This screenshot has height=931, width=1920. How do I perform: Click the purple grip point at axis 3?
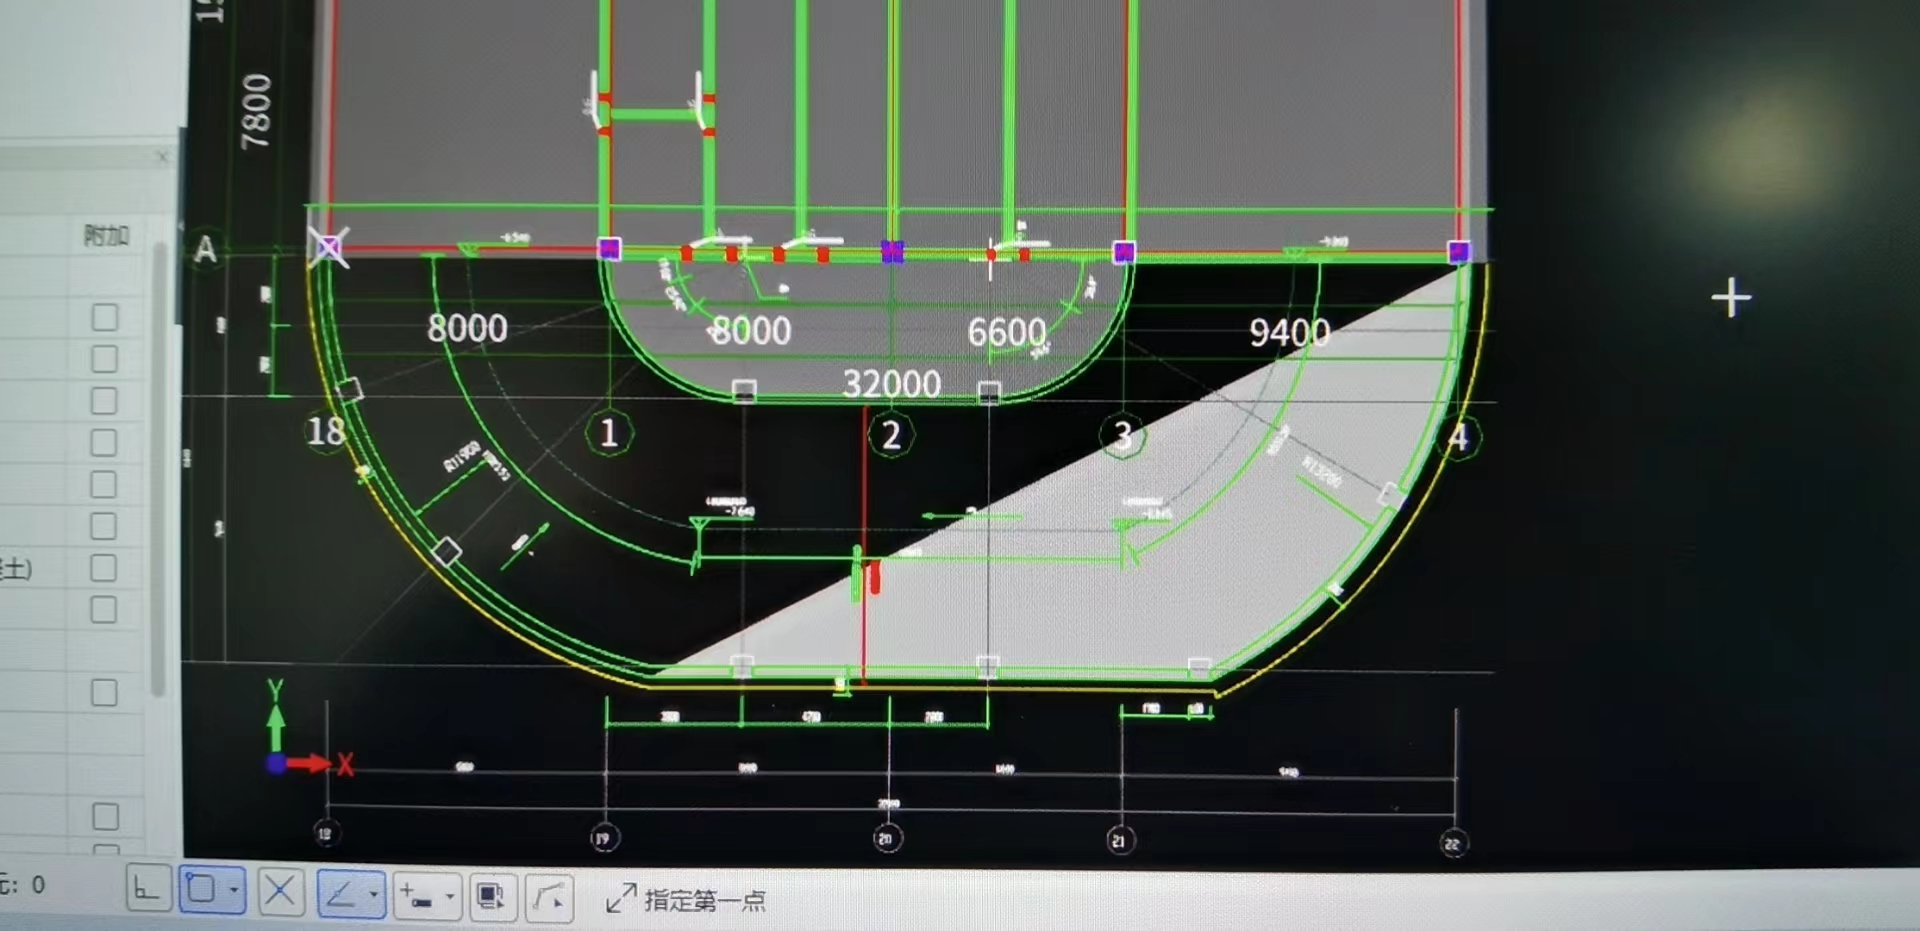click(x=1124, y=252)
